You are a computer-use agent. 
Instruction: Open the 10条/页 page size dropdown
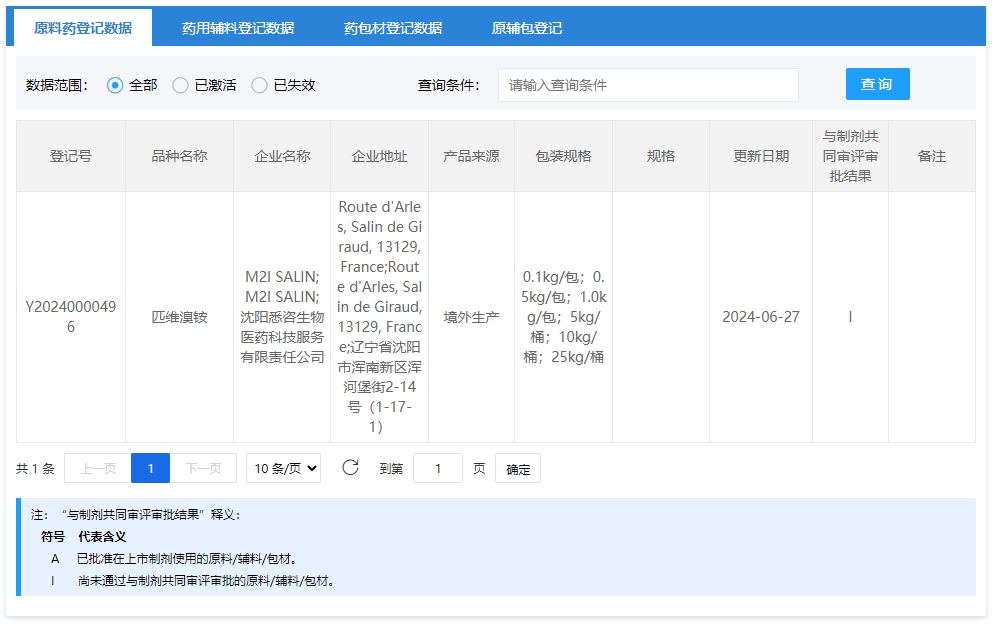tap(283, 468)
